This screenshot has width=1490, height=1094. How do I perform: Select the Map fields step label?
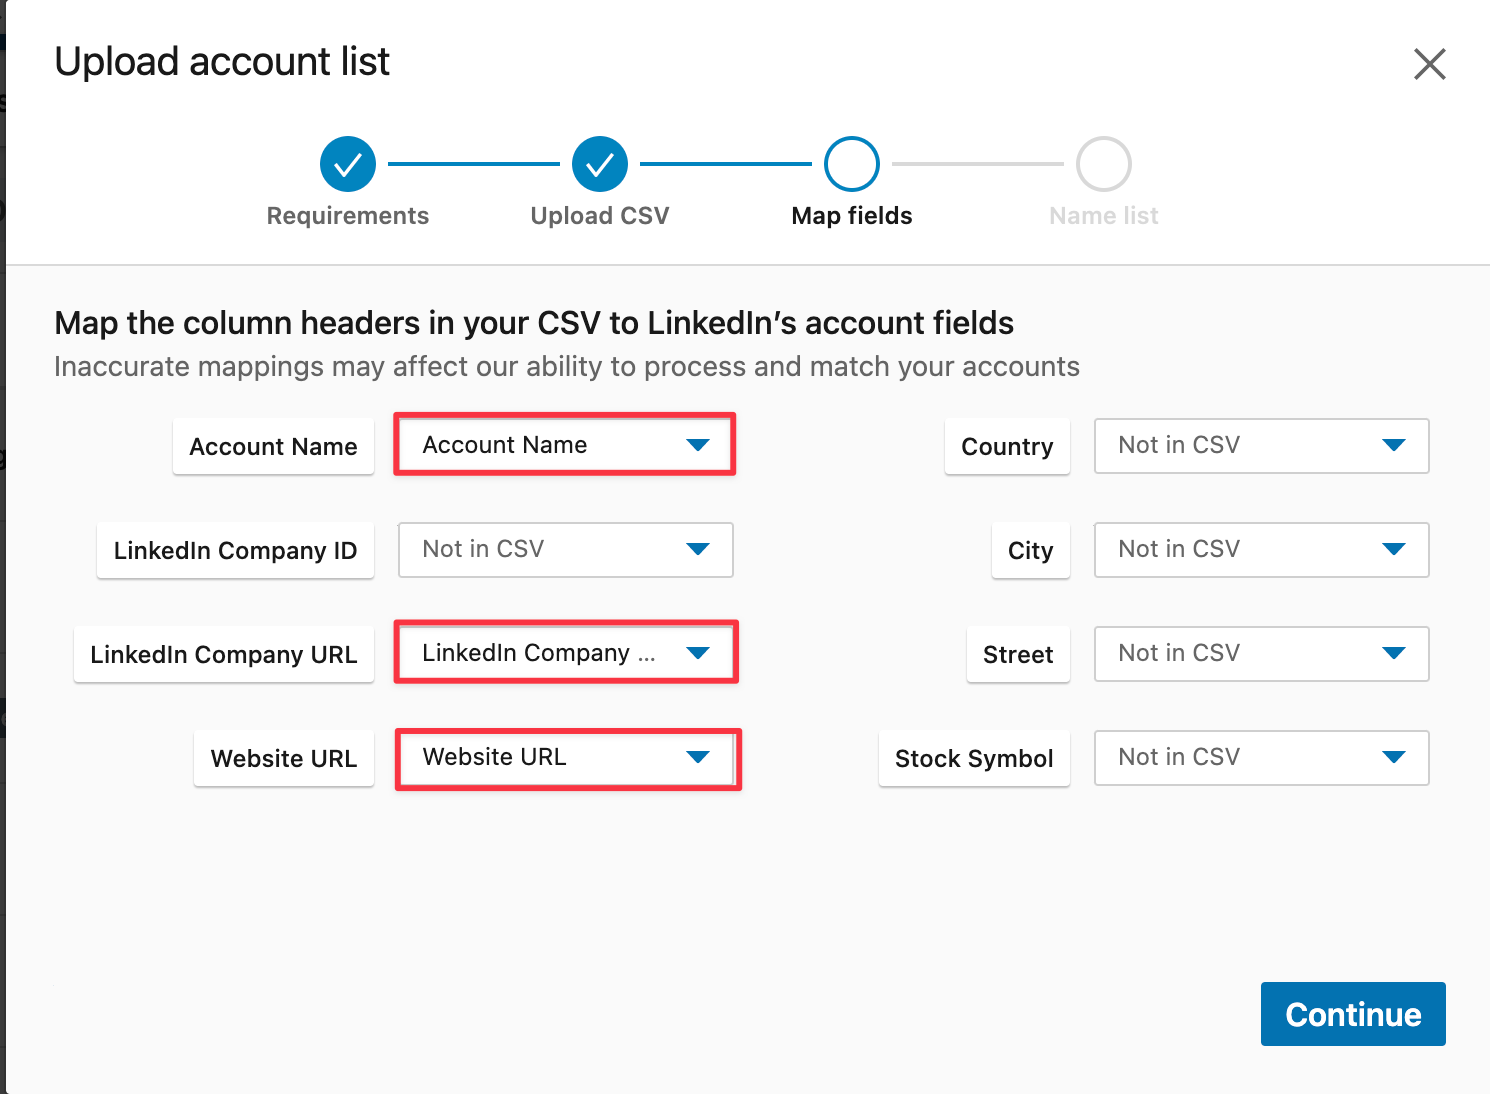(852, 216)
